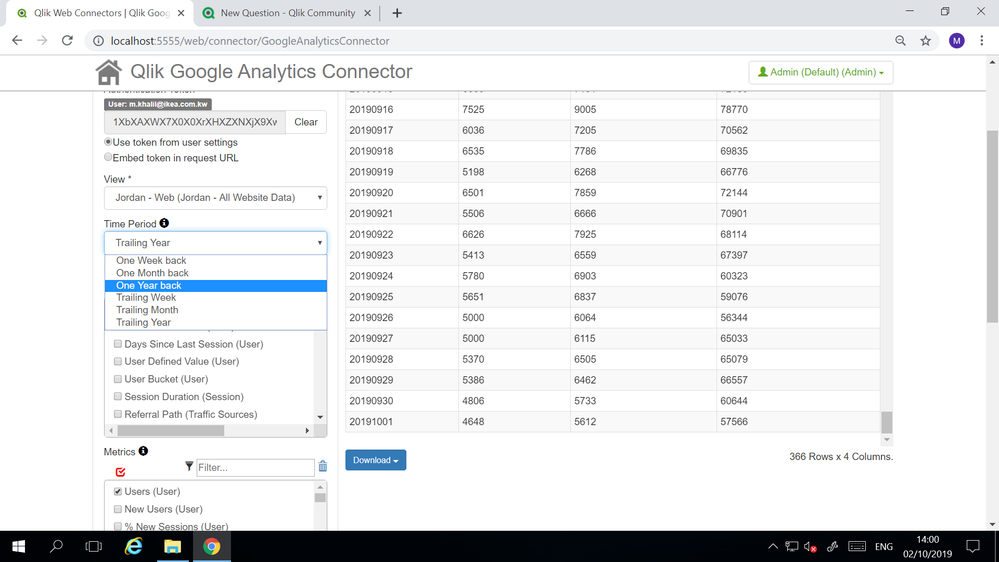This screenshot has height=562, width=999.
Task: Click the browser forward arrow
Action: (42, 41)
